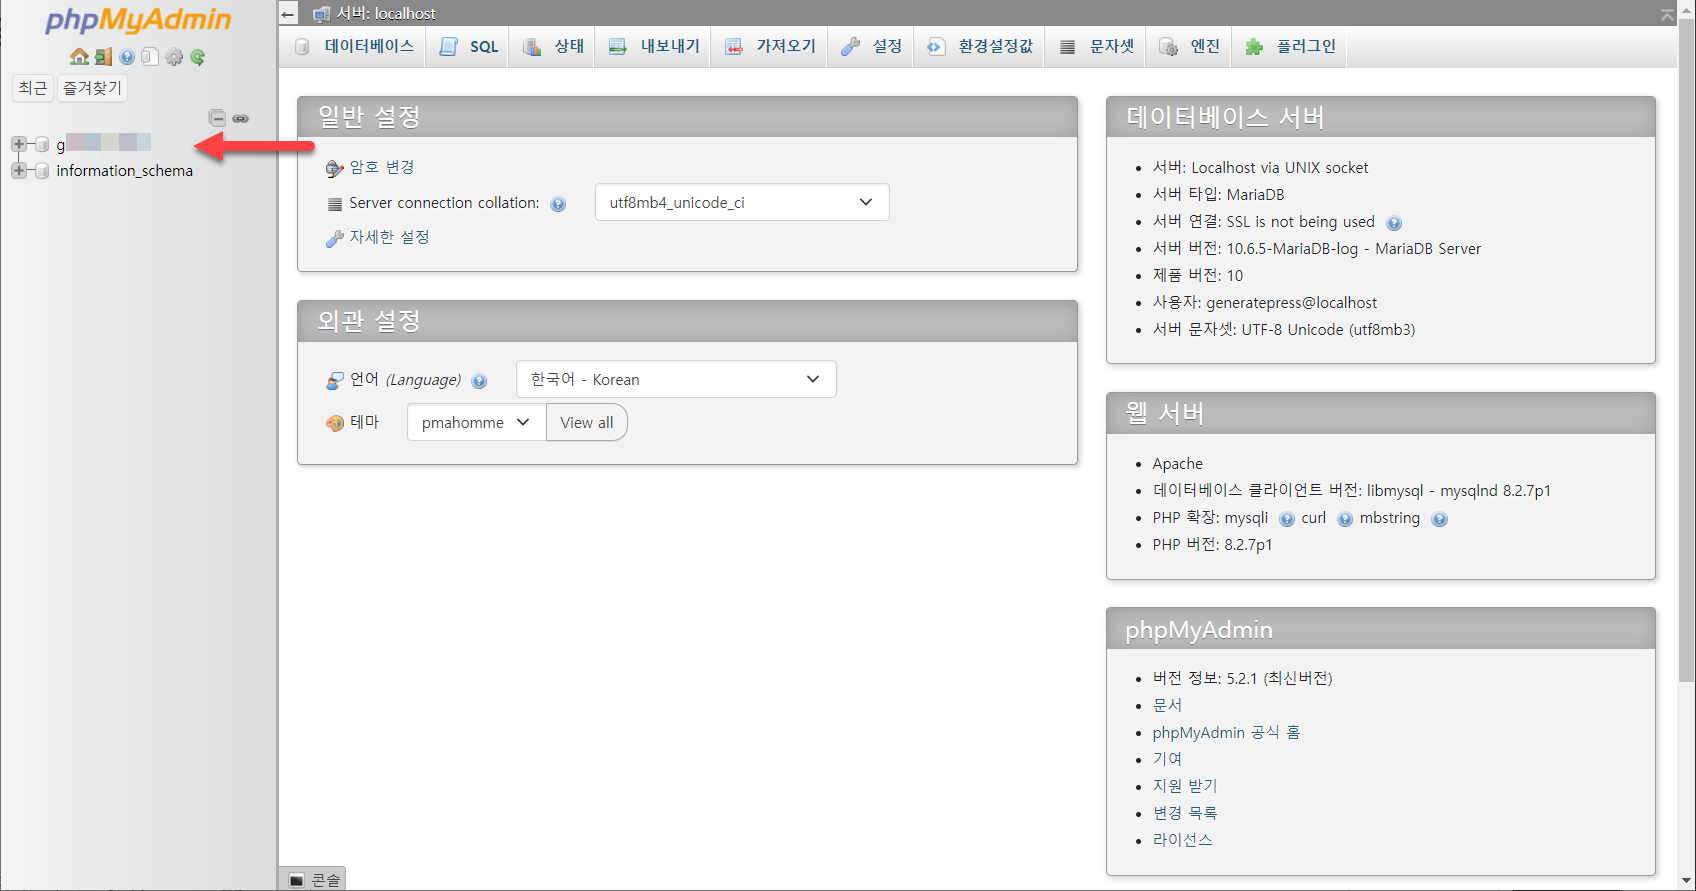Open the 엔진 (engines) tab
1696x891 pixels.
coord(1190,47)
